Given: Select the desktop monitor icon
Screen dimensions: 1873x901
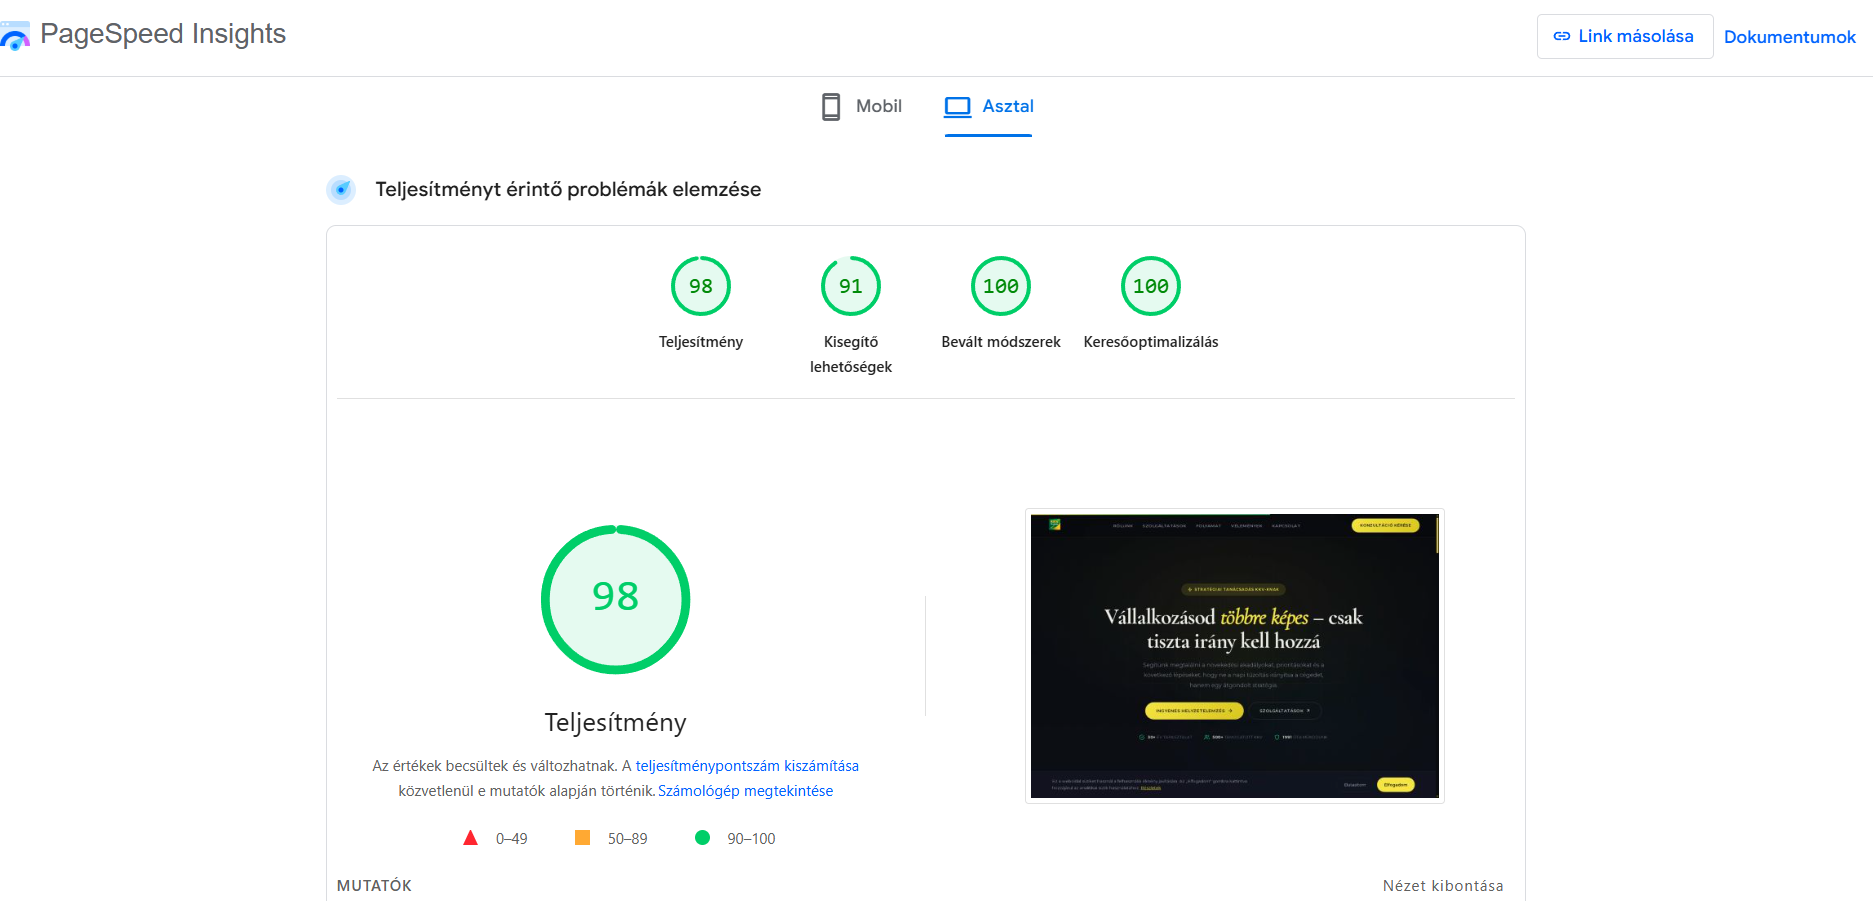Looking at the screenshot, I should 958,106.
